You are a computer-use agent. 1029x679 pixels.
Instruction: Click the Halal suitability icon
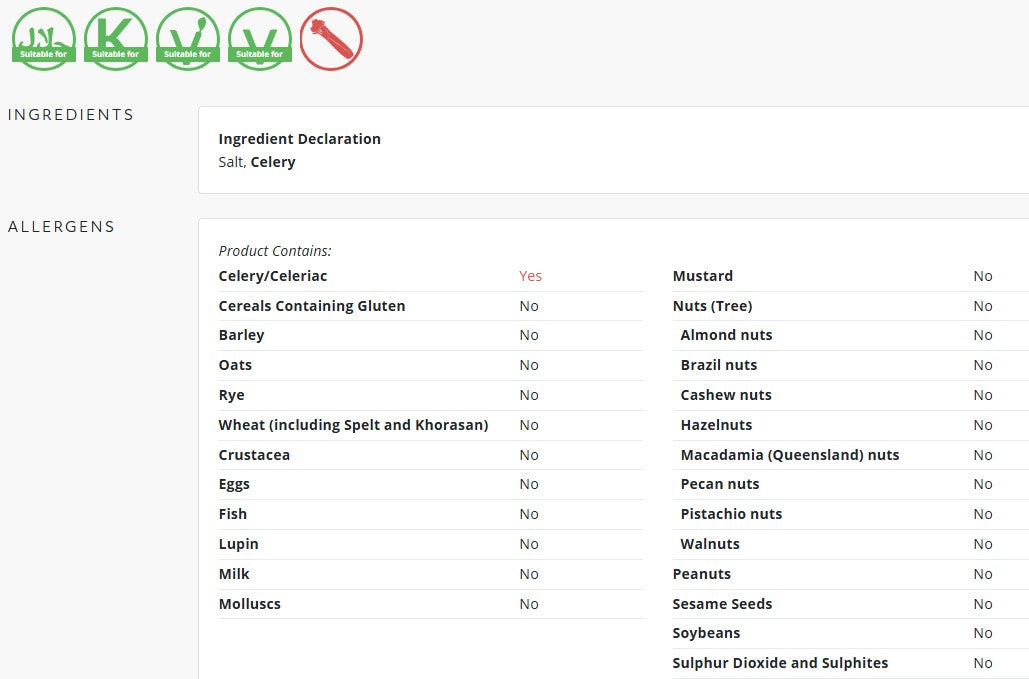[44, 39]
